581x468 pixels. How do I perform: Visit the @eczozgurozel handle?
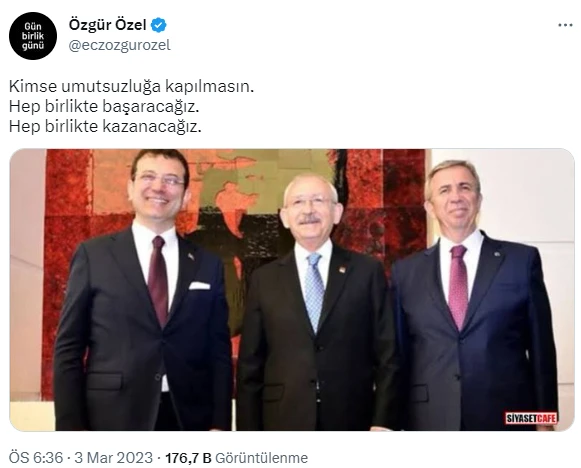tap(119, 45)
